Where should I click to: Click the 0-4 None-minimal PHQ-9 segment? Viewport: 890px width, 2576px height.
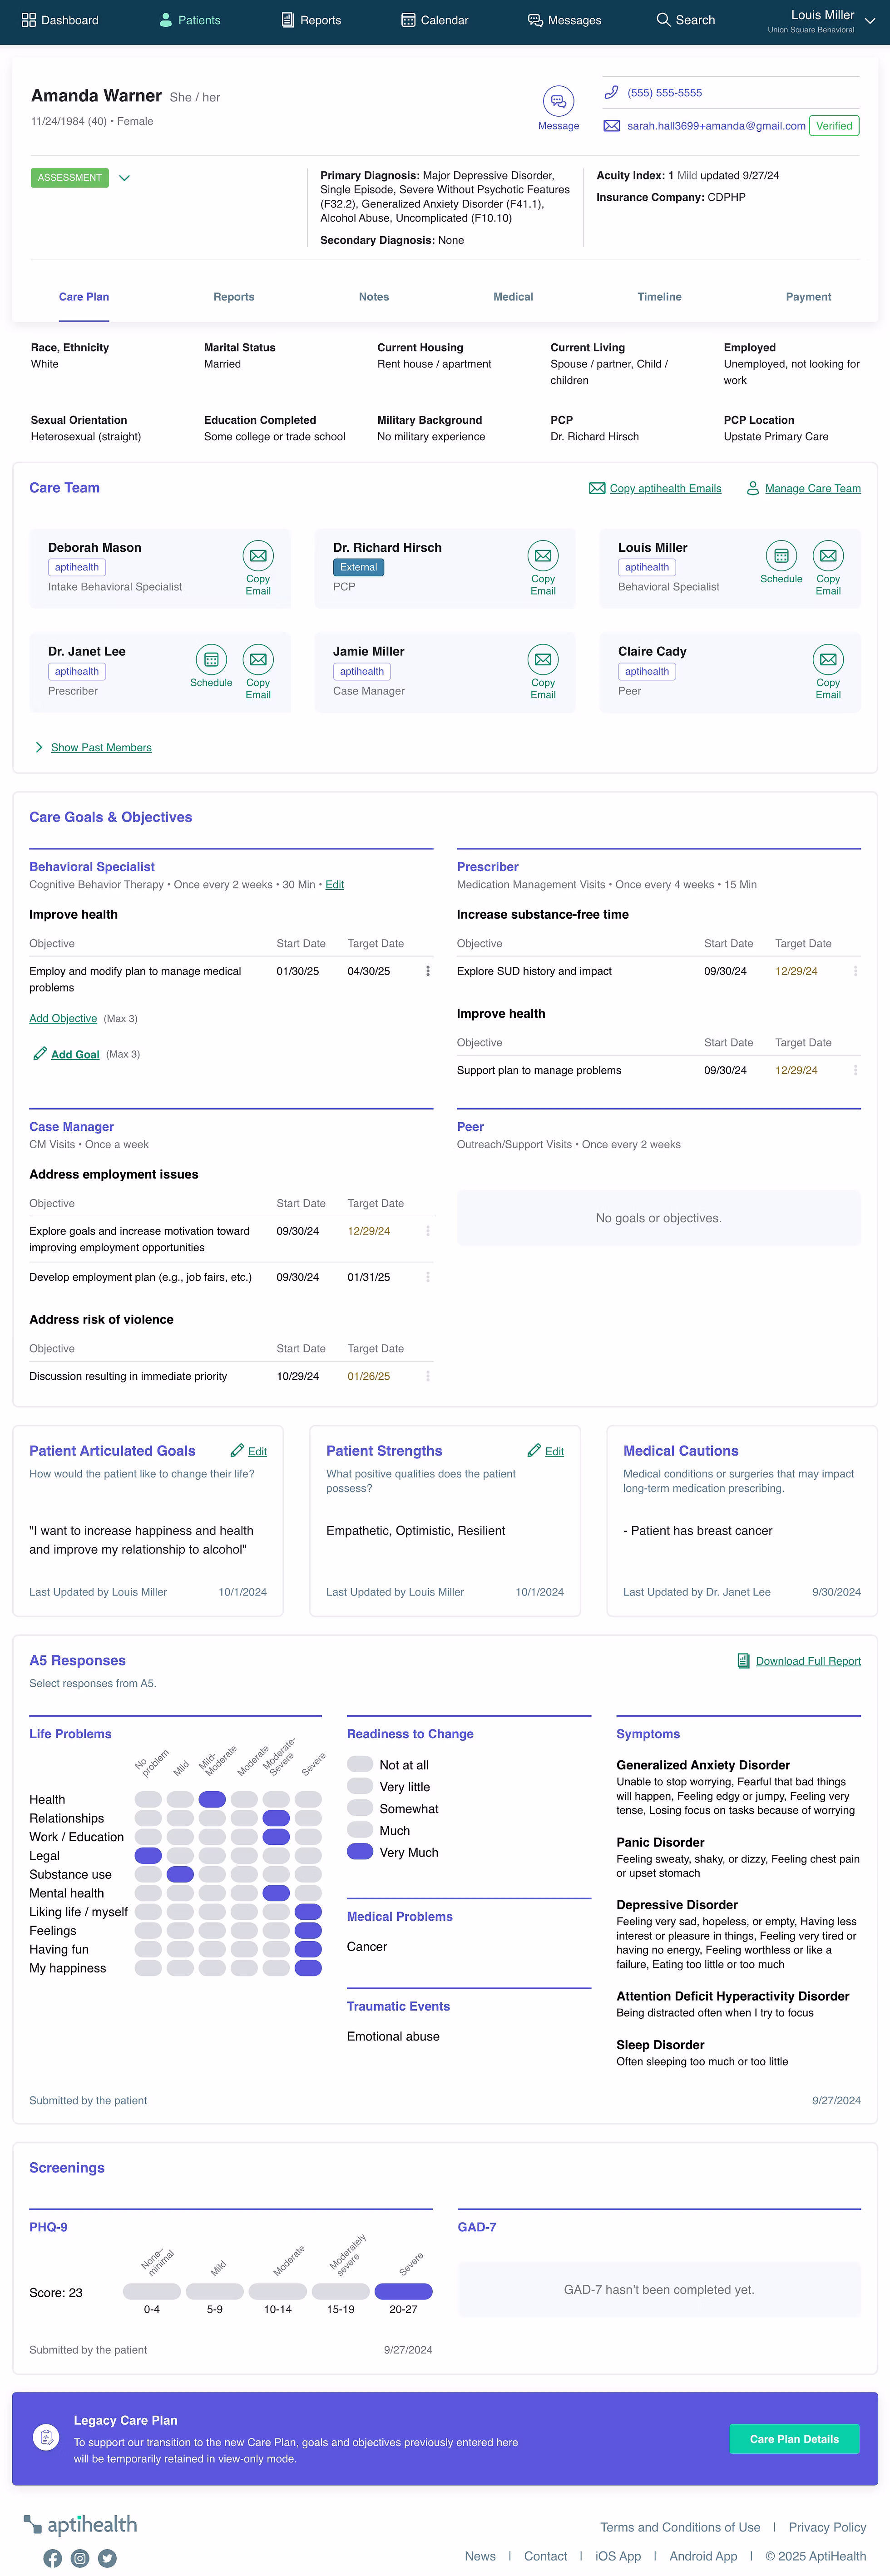(152, 2291)
